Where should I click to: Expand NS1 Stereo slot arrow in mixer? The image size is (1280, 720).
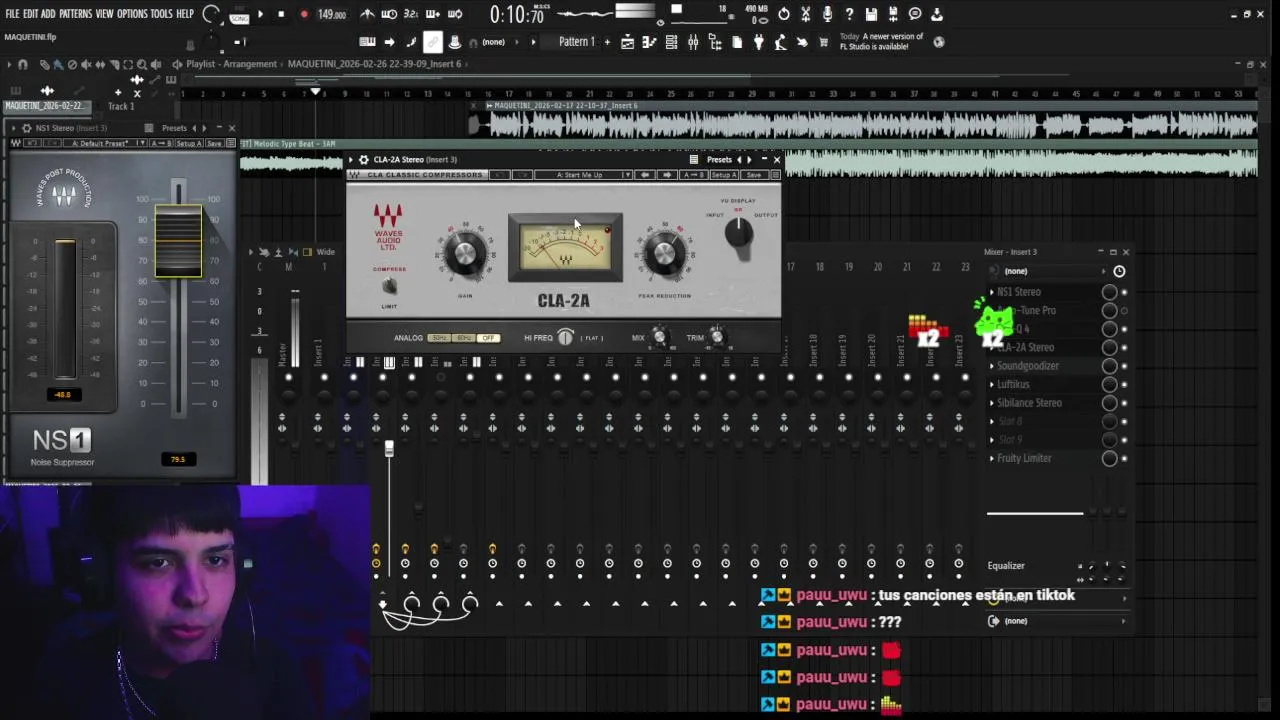[992, 292]
